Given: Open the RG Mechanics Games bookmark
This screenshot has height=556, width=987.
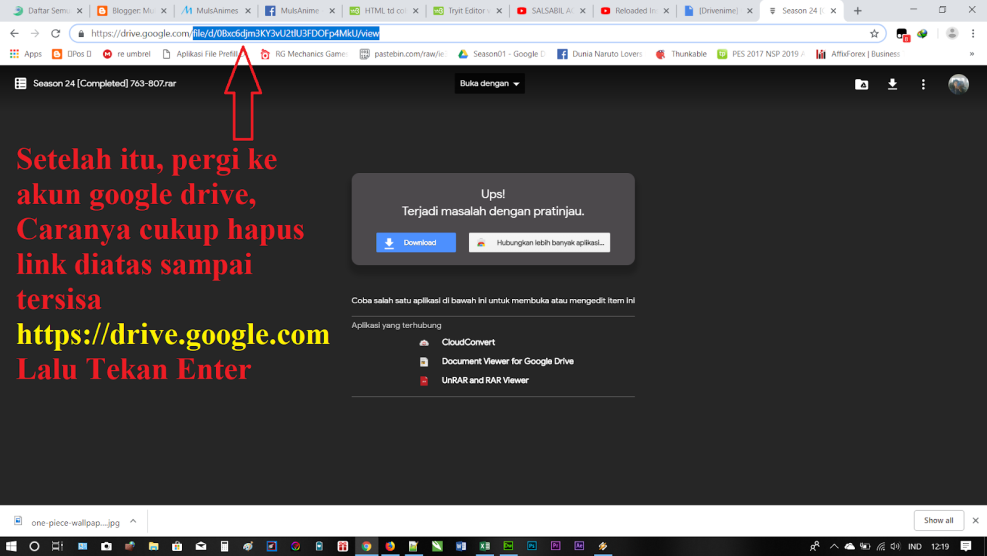Looking at the screenshot, I should pyautogui.click(x=303, y=54).
